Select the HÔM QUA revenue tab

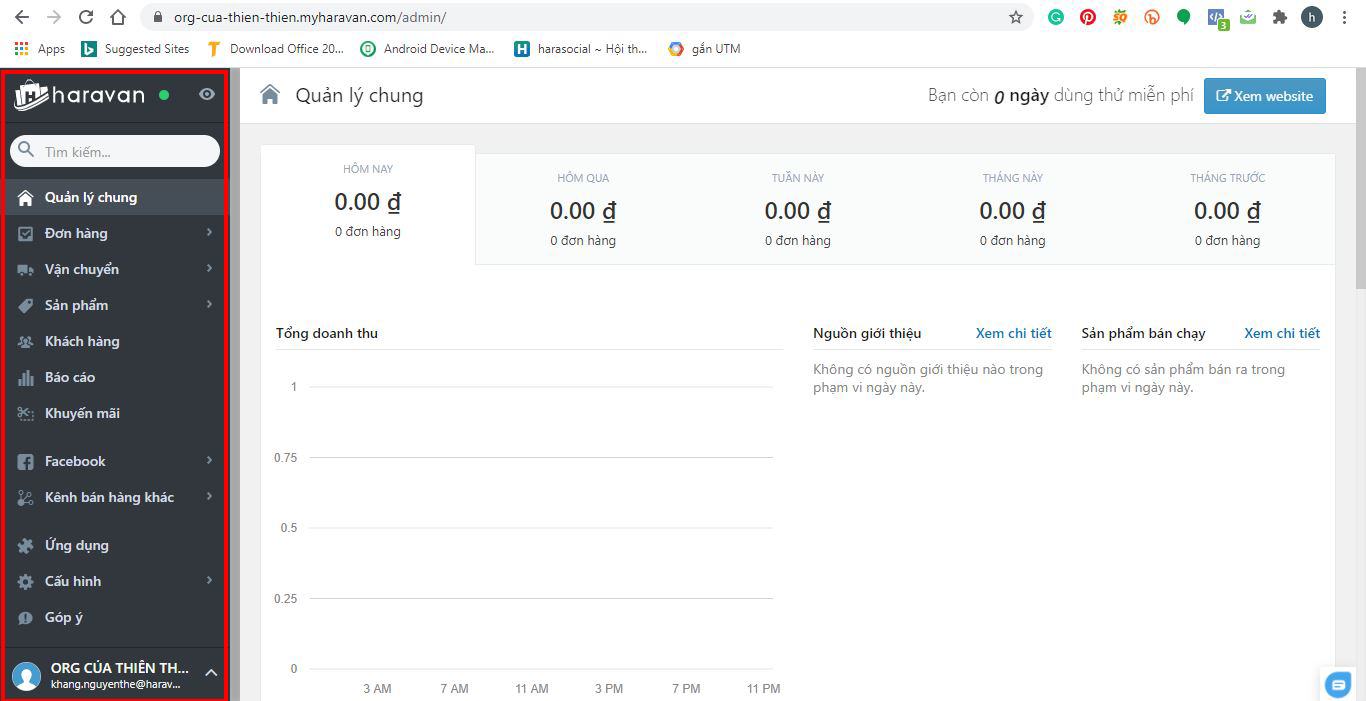583,209
